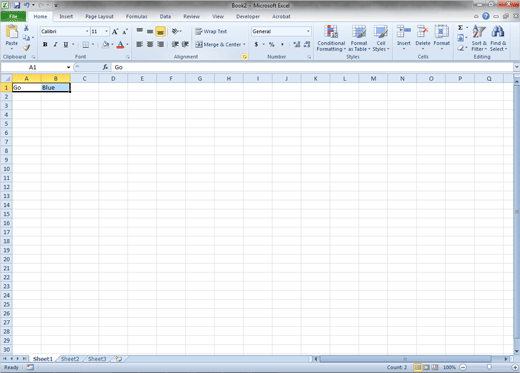Select the Format Painter brush
Screen dimensions: 520x373
tap(26, 47)
